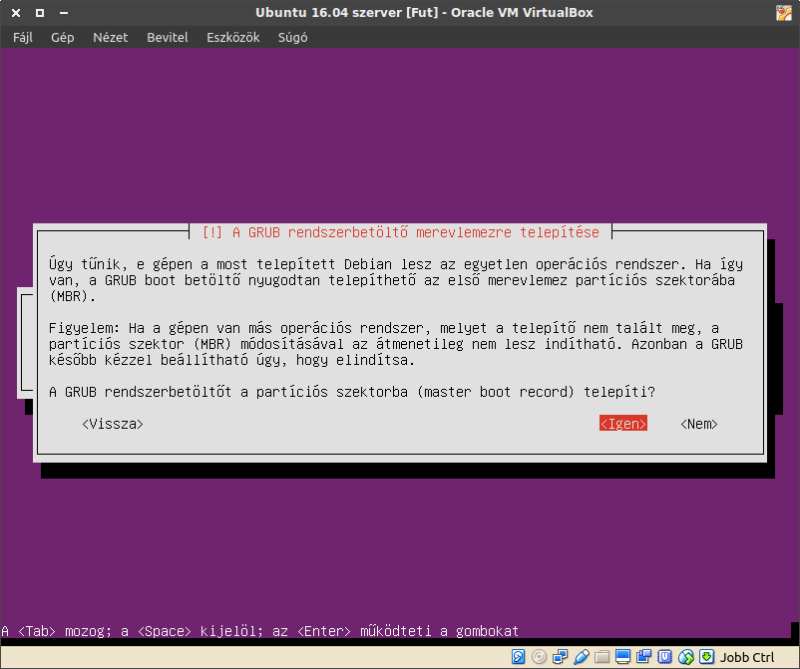Open the Eszközök menu
Viewport: 800px width, 669px height.
pos(233,37)
